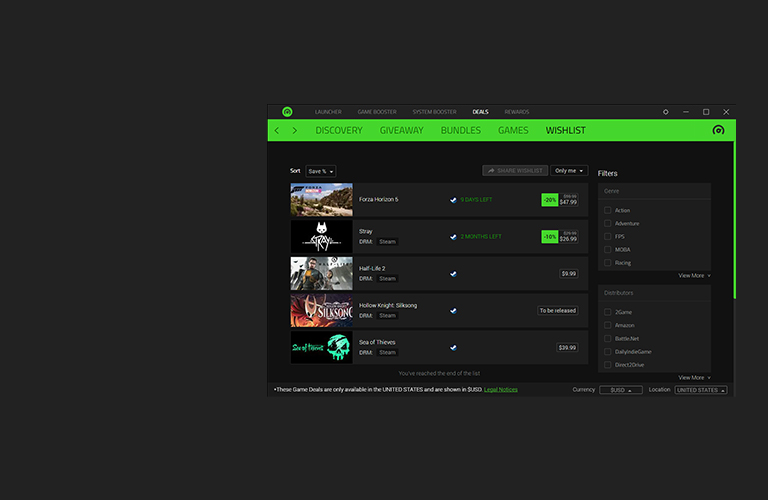
Task: Open the Sort dropdown showing Save %
Action: pyautogui.click(x=321, y=171)
